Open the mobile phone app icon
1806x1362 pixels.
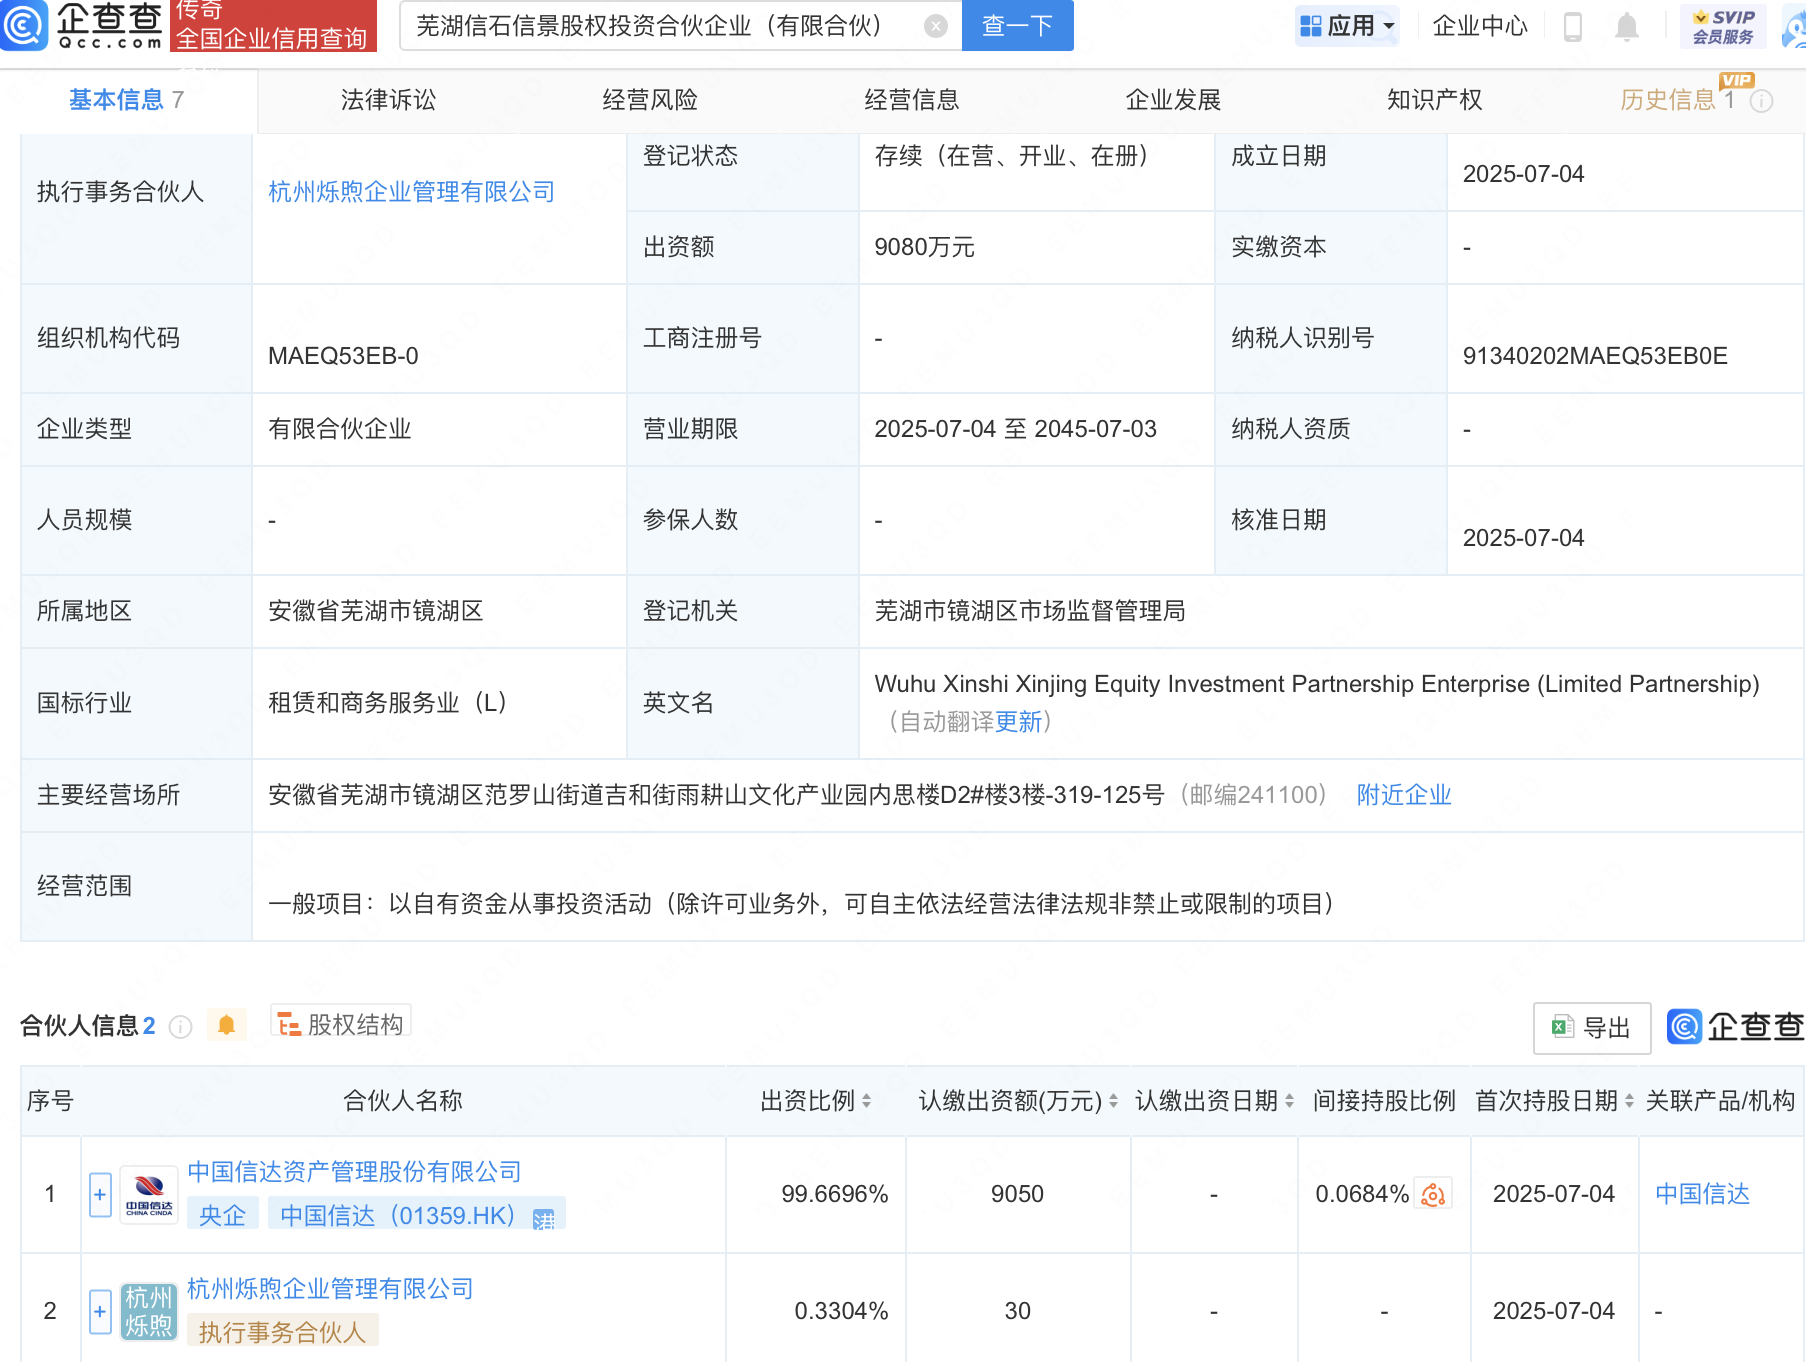point(1573,26)
